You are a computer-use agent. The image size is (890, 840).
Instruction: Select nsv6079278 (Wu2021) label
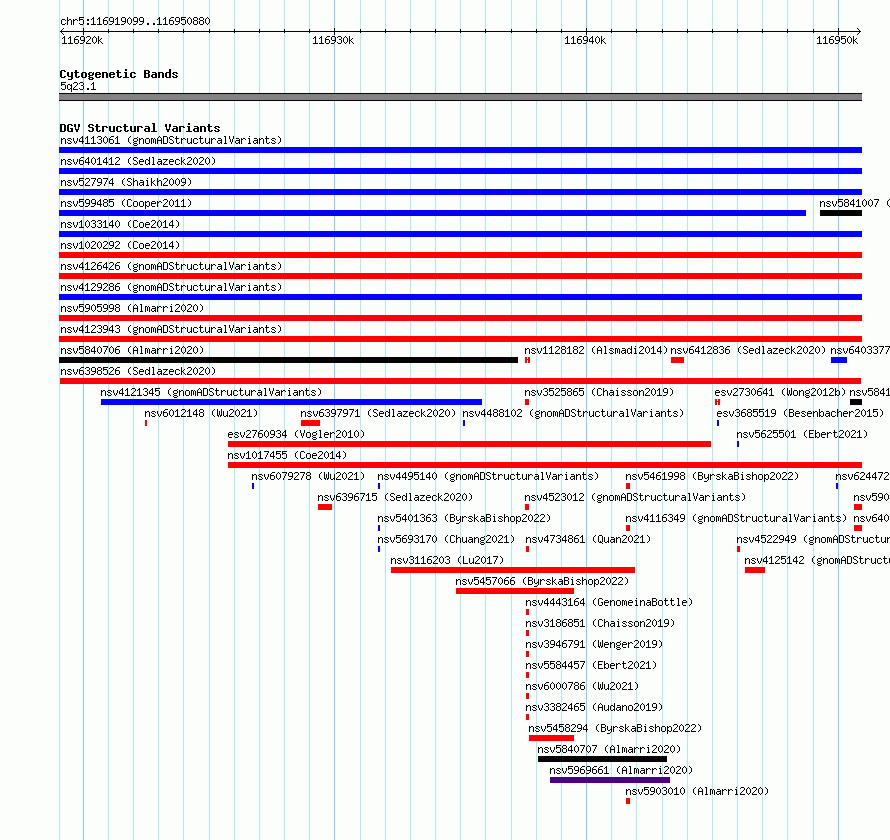pos(308,476)
